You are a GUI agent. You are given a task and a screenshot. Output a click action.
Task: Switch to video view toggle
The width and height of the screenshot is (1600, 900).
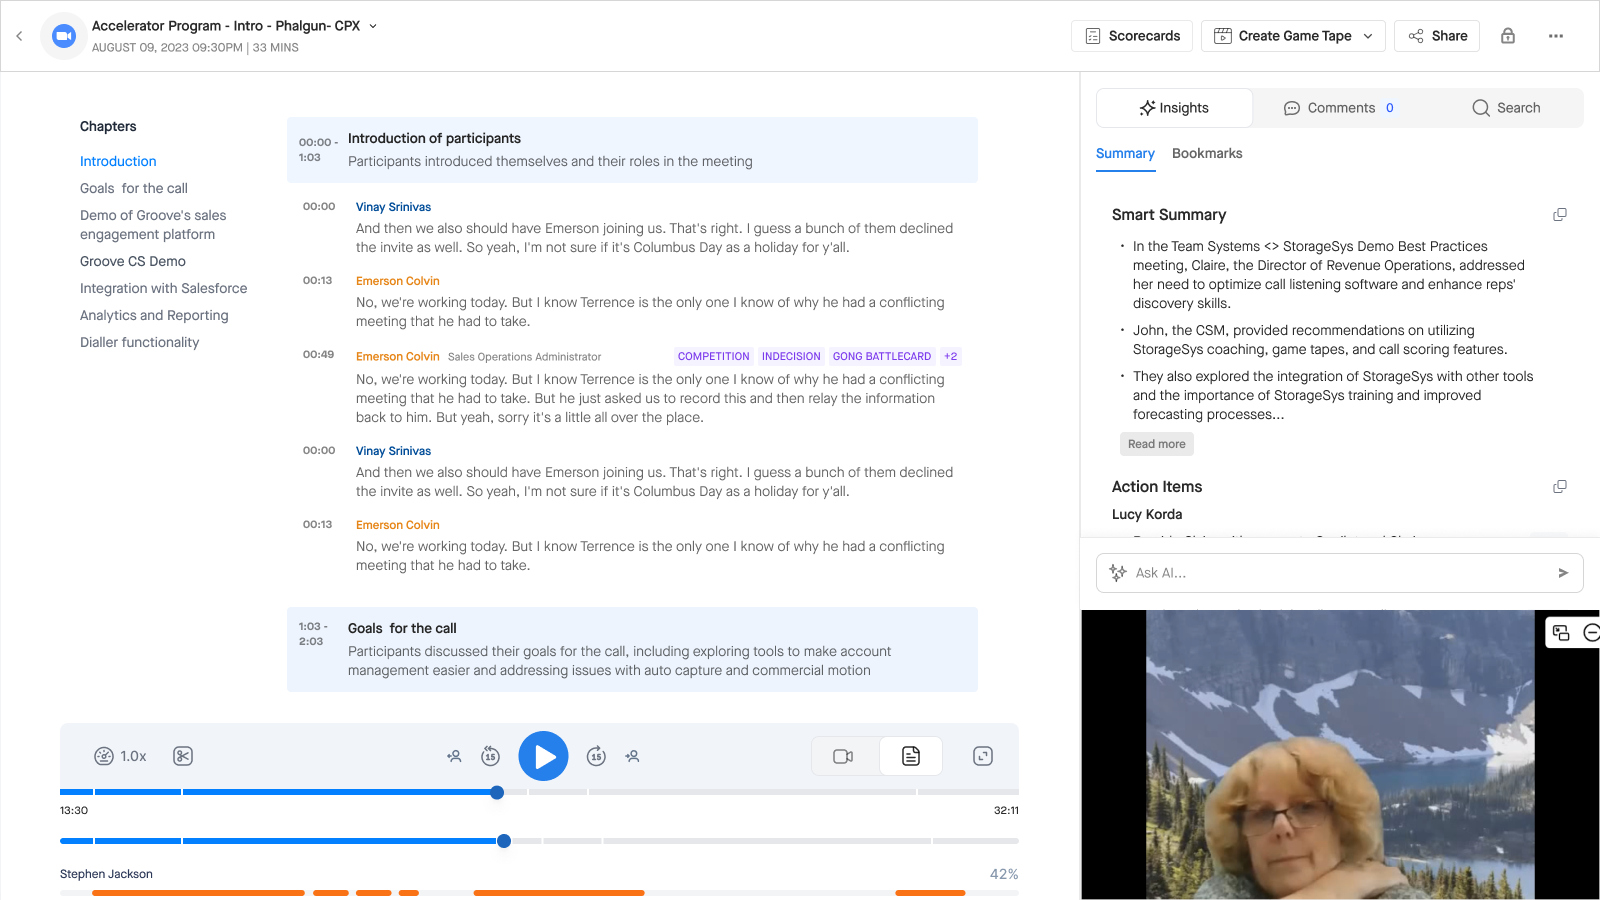coord(844,756)
